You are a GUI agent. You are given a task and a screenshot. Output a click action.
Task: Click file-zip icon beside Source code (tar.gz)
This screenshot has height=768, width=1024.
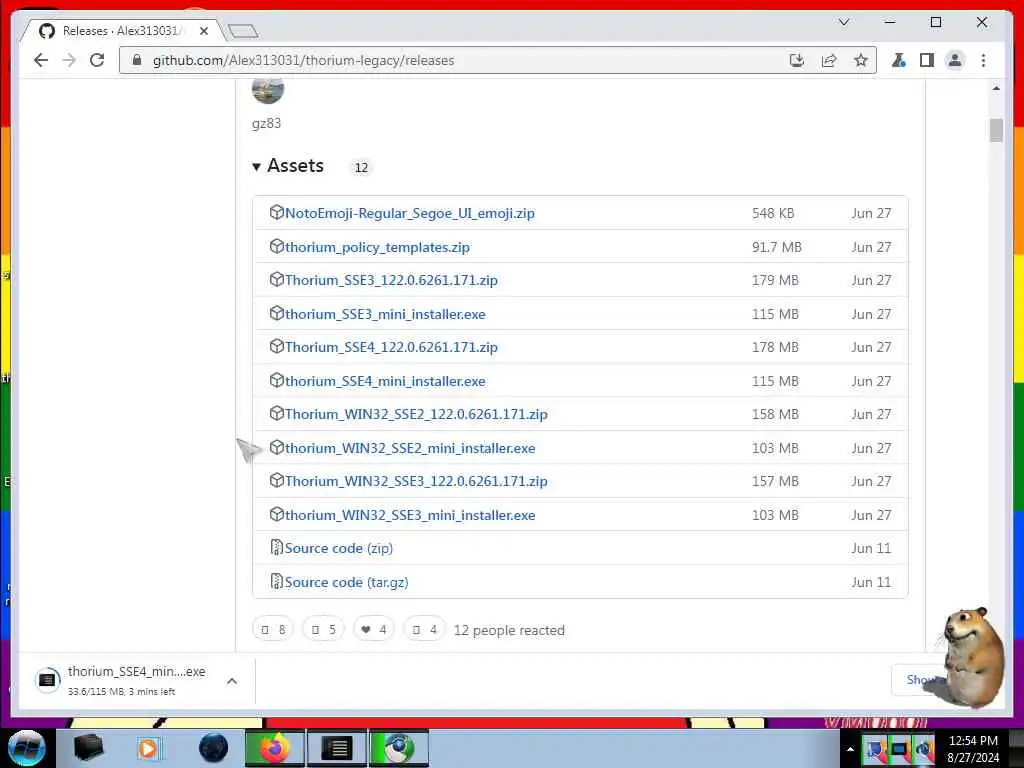[276, 581]
